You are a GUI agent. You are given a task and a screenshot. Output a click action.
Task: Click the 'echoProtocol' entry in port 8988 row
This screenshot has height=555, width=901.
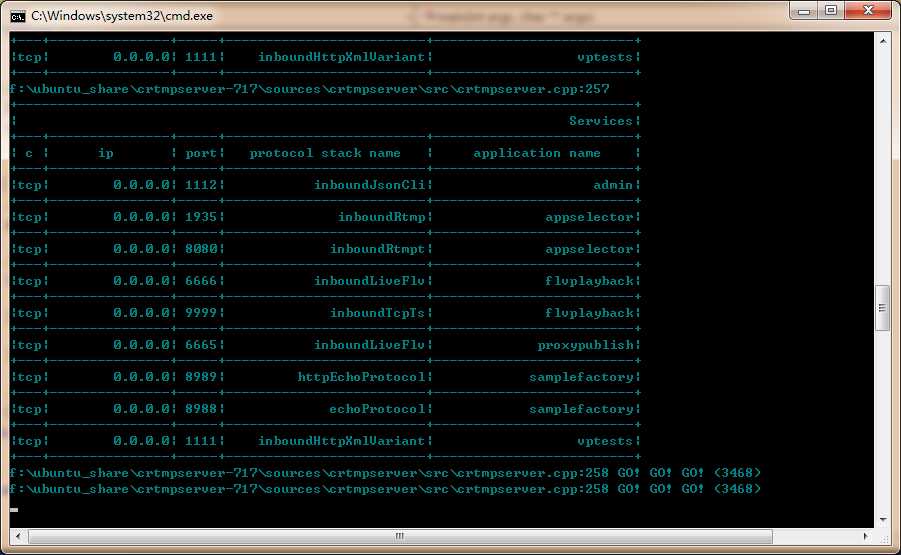click(x=377, y=408)
